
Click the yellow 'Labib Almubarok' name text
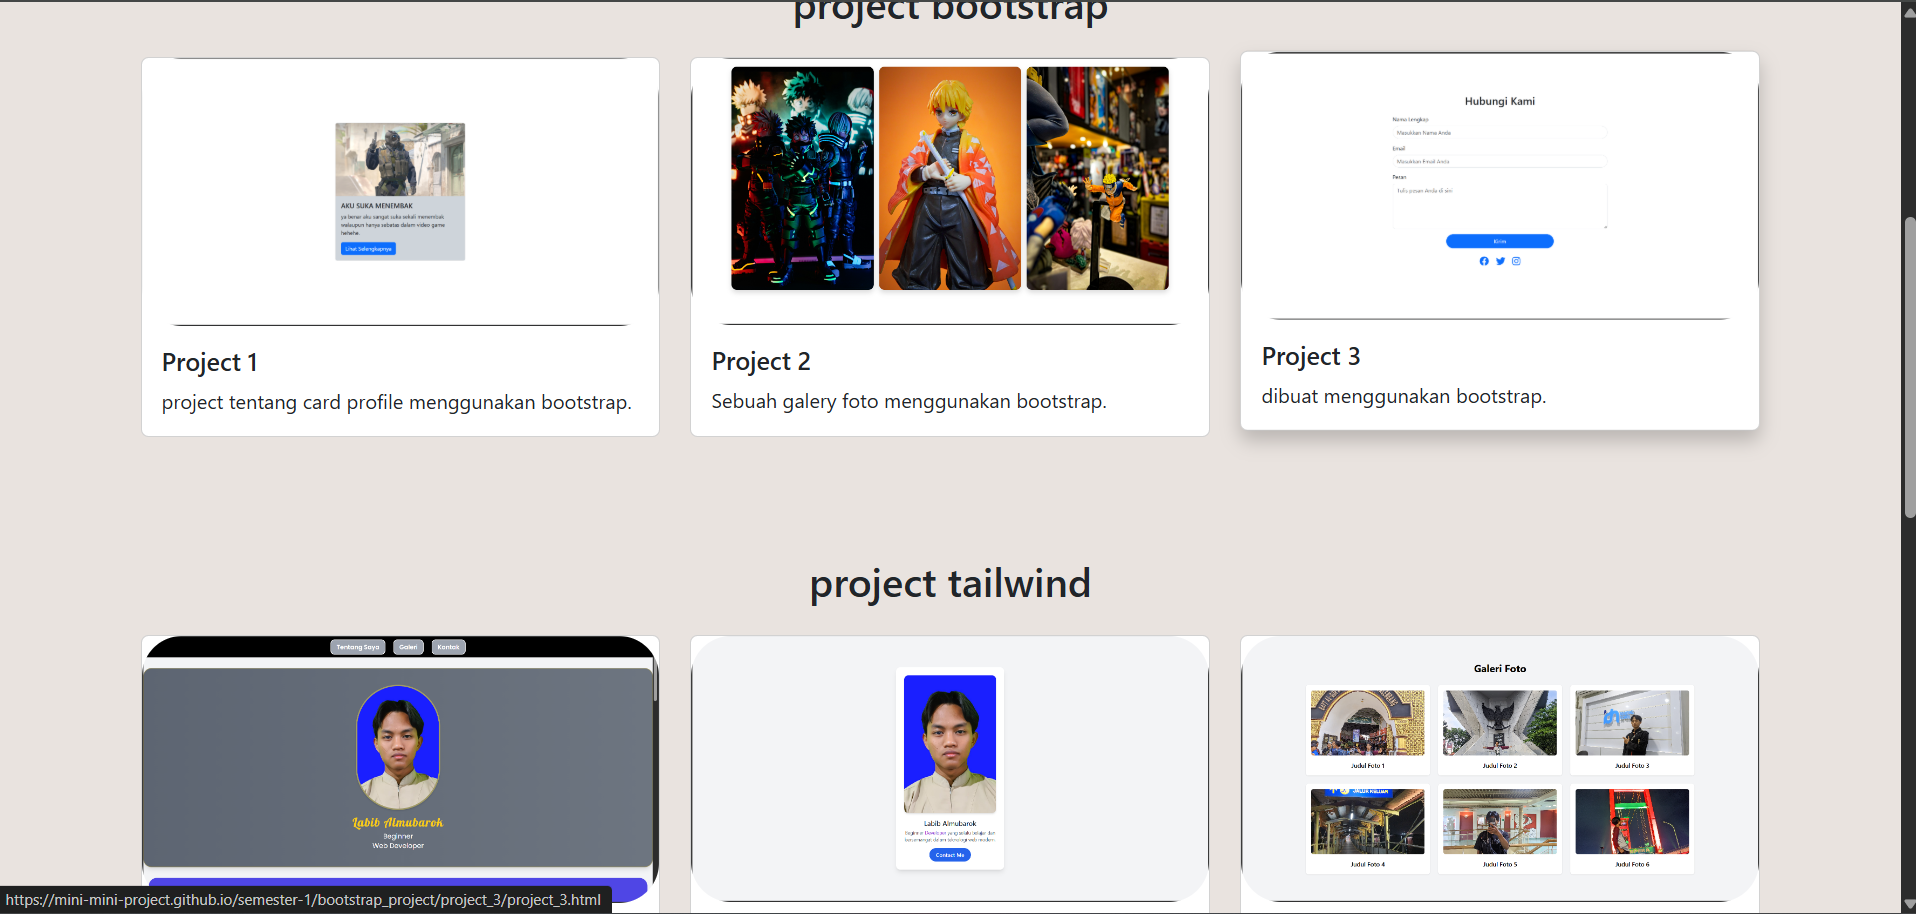pyautogui.click(x=398, y=823)
